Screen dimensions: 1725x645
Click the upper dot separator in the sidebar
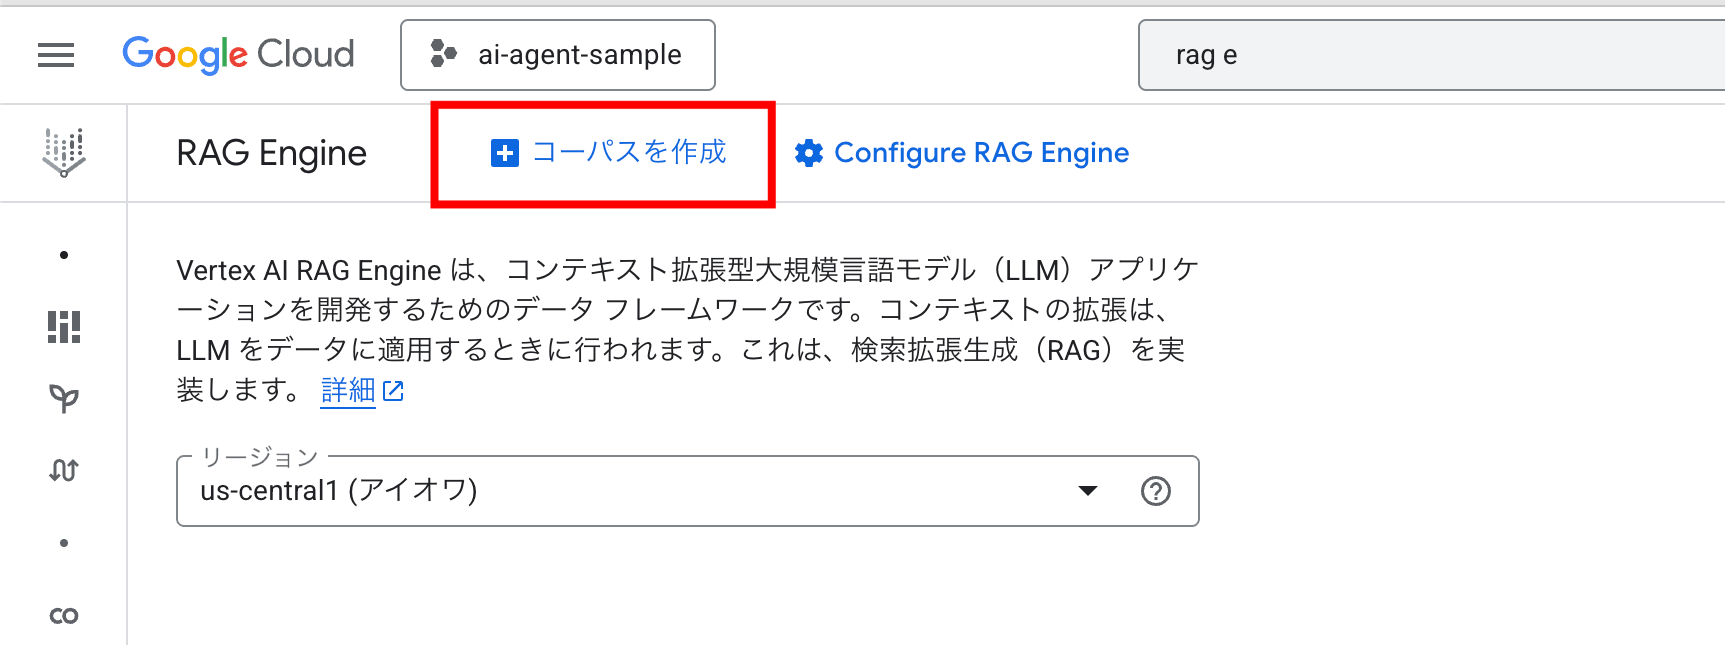(64, 255)
